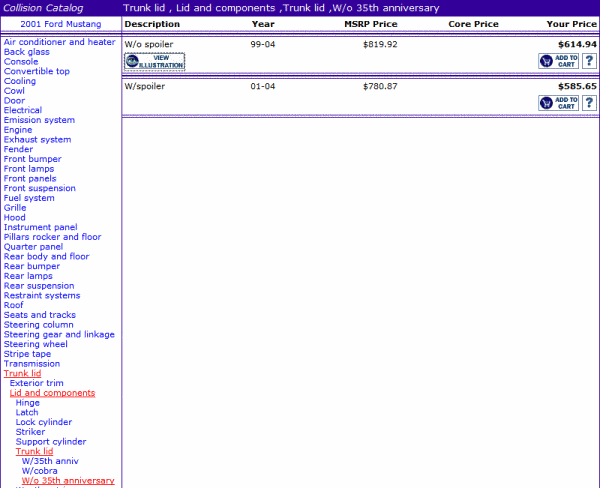Viewport: 600px width, 488px height.
Task: Collapse the top-level Trunk lid category
Action: pos(22,374)
